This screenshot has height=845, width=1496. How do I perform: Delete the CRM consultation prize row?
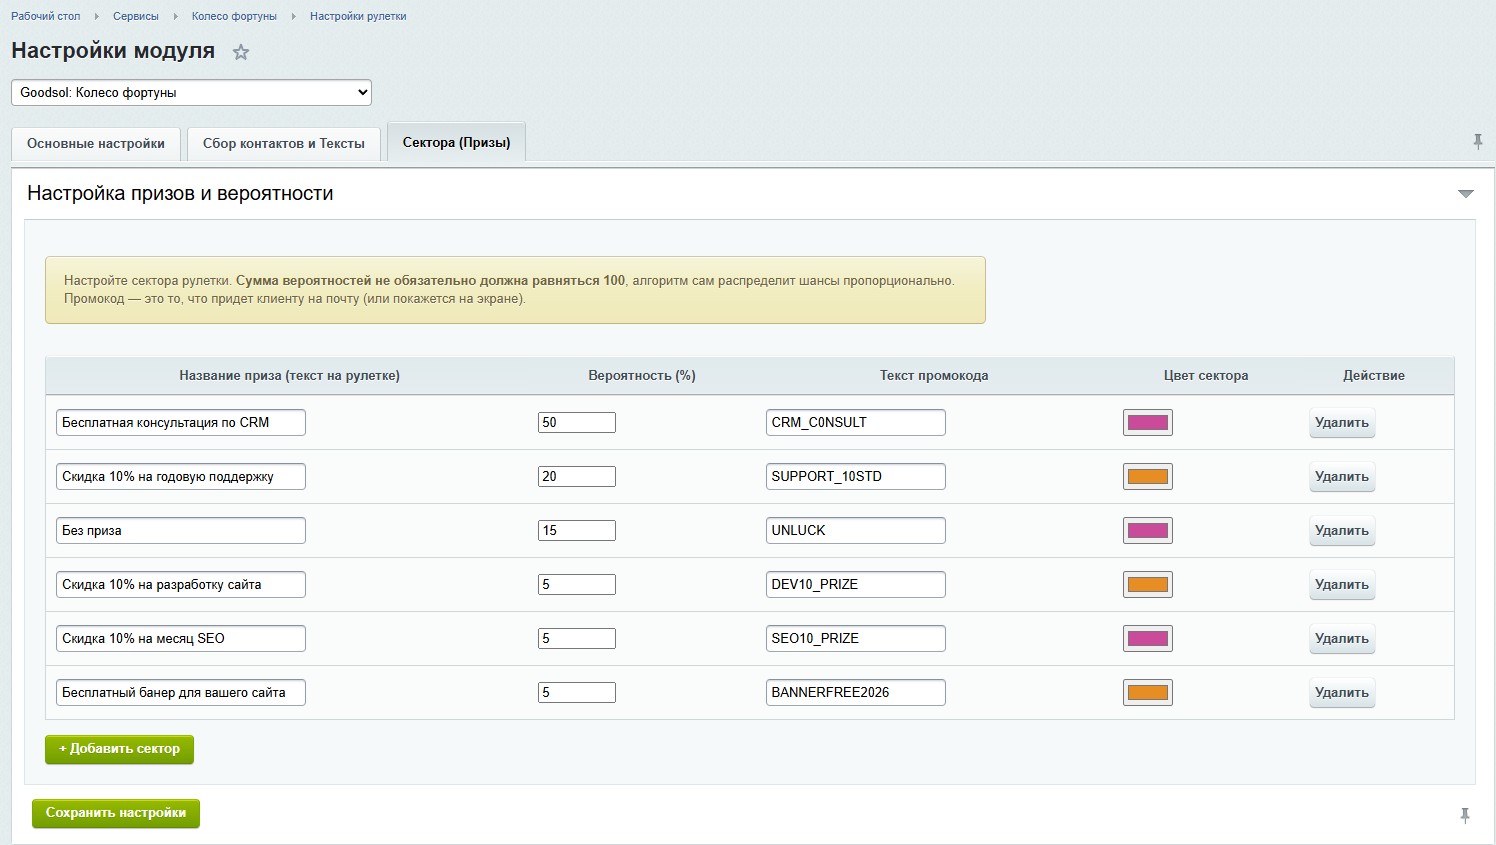(1342, 423)
